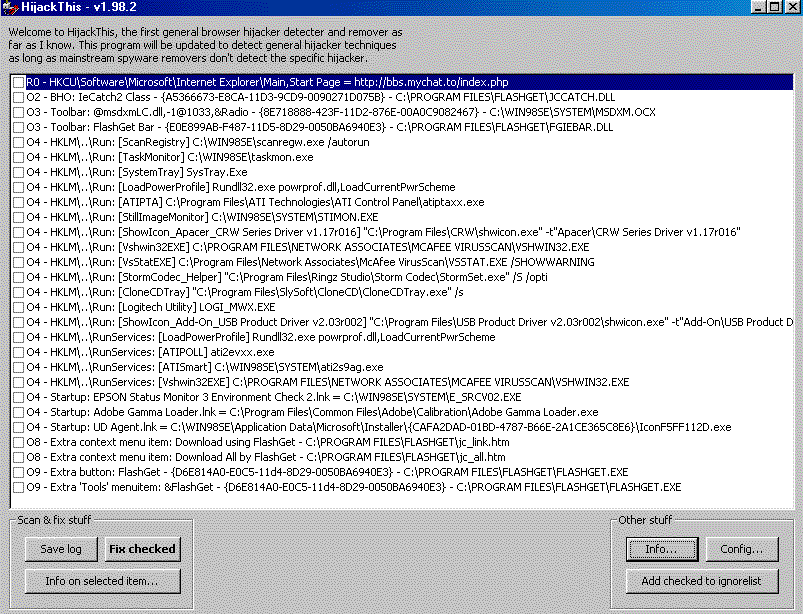Open the Config... settings
803x614 pixels.
coord(742,549)
